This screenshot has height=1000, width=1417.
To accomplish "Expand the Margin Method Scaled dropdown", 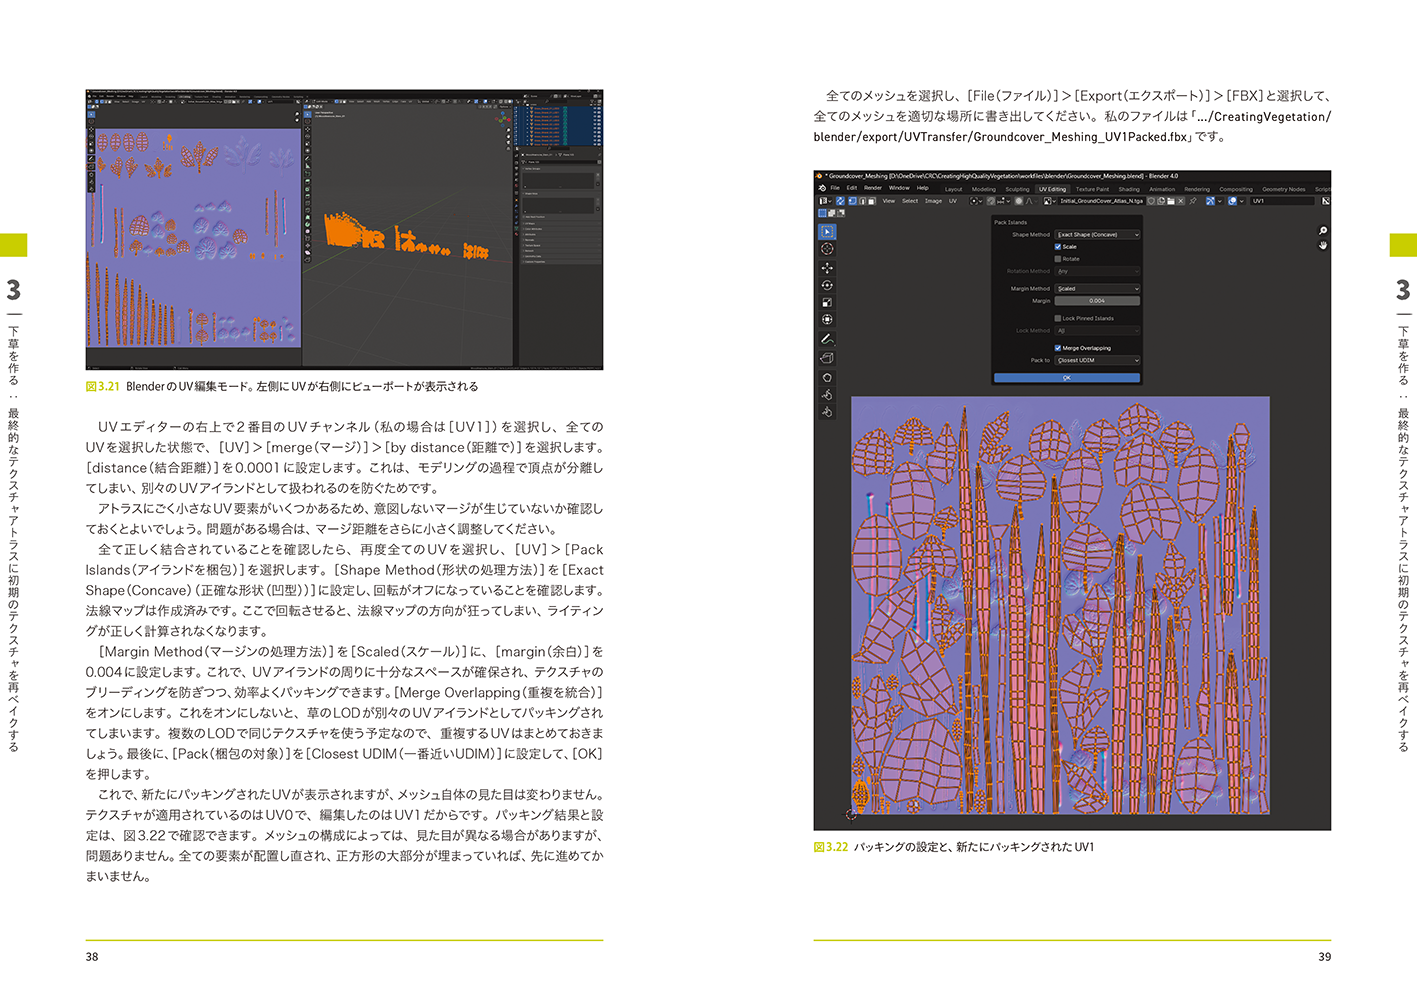I will coord(1097,289).
